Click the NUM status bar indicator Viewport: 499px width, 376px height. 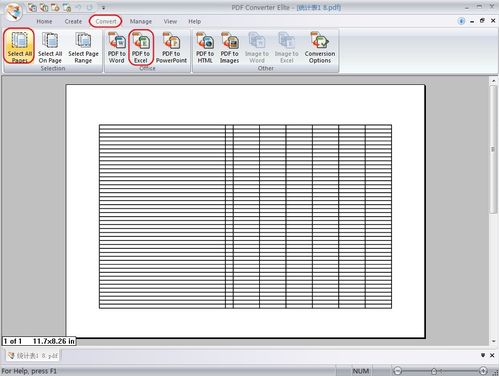tap(361, 371)
